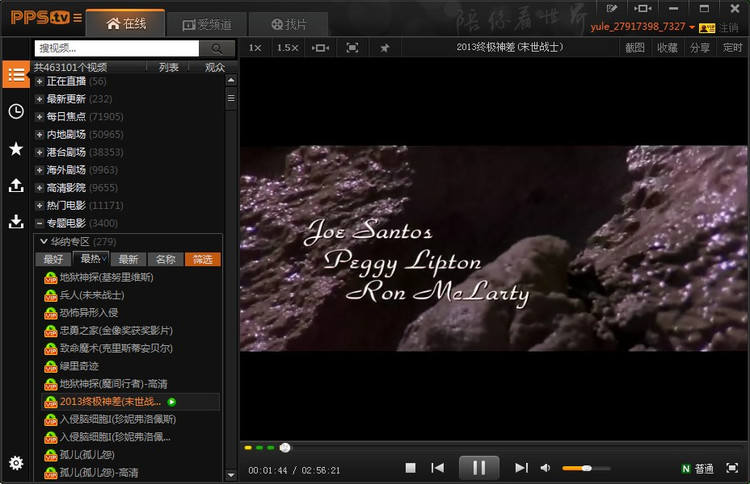The width and height of the screenshot is (750, 484).
Task: Expand the 港台剧场 category
Action: click(x=40, y=152)
